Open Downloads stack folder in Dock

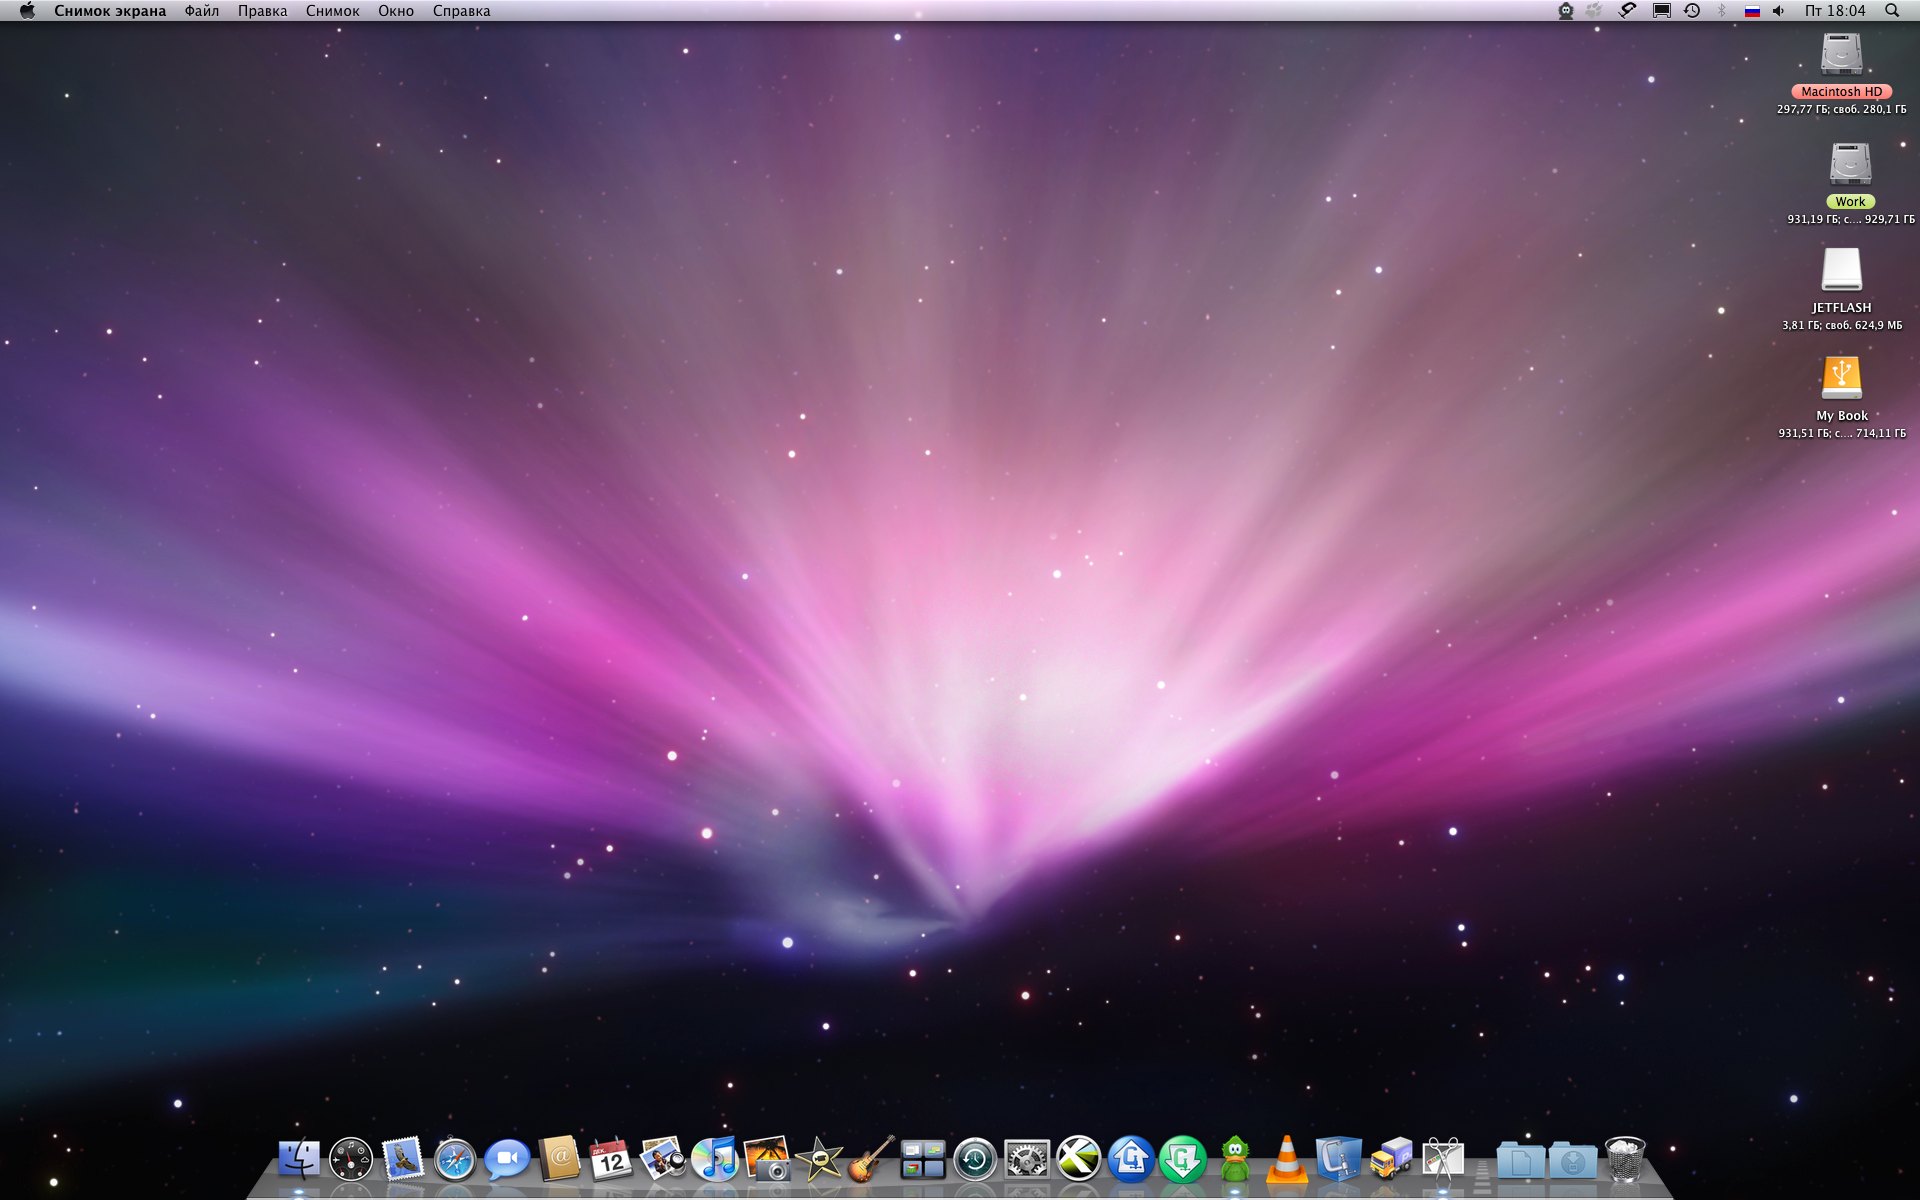1572,1160
